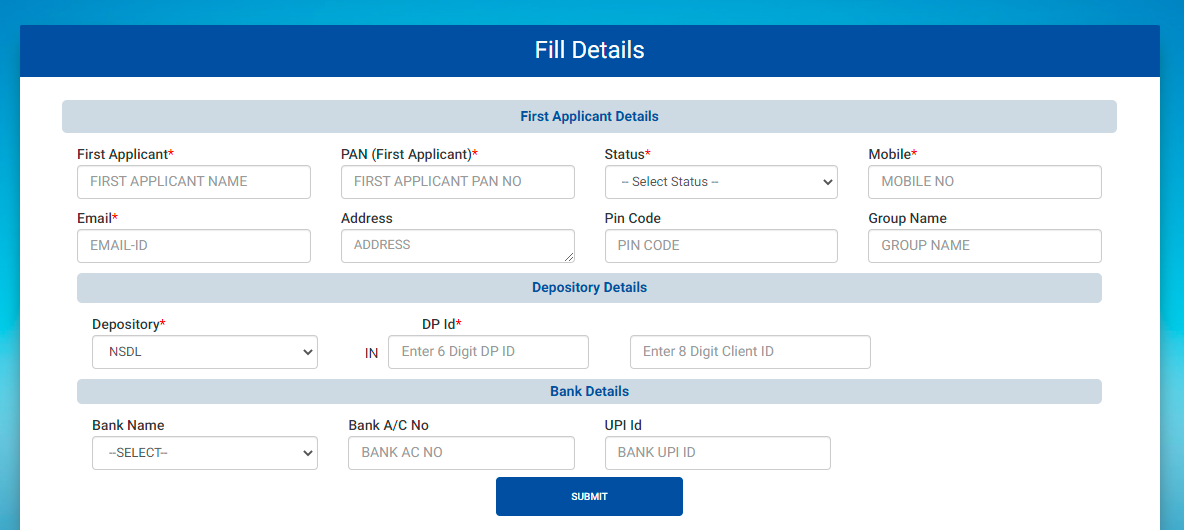Click inside the Address textarea
1184x530 pixels.
pos(457,246)
